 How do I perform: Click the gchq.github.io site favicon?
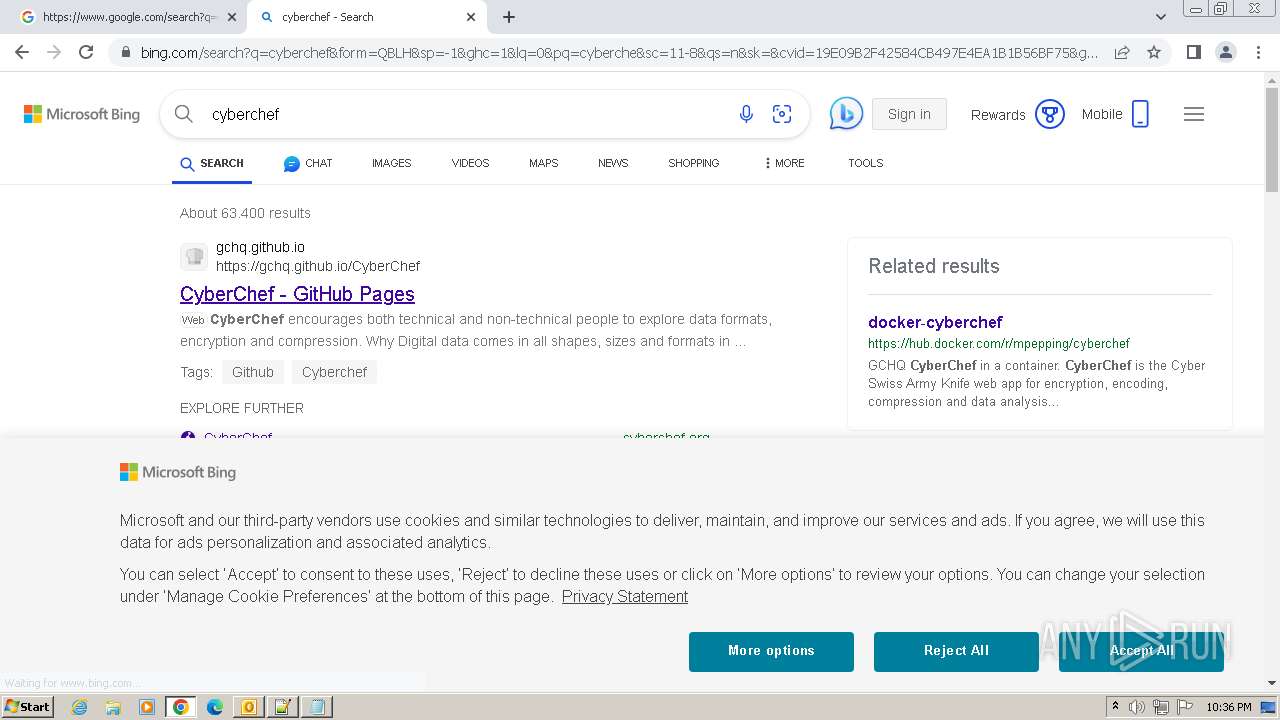click(x=194, y=257)
